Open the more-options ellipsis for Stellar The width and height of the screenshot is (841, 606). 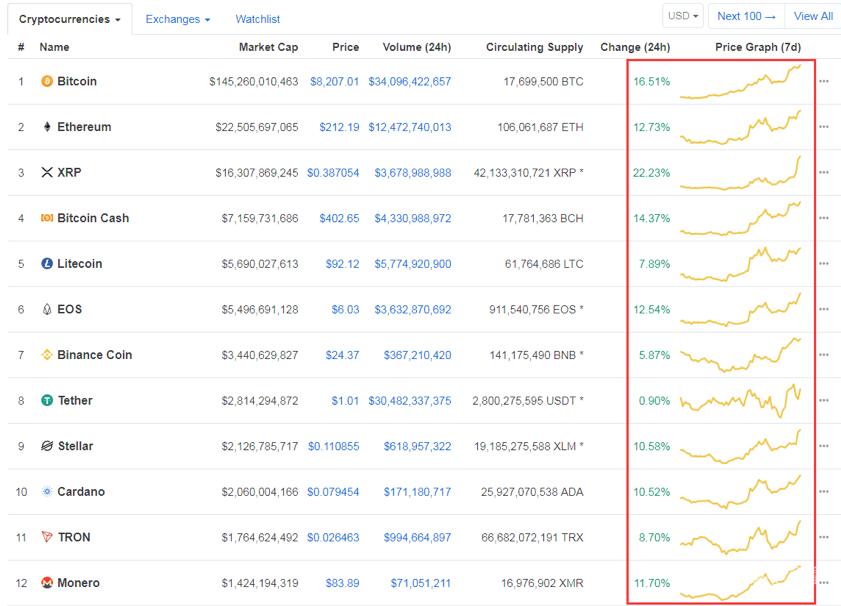coord(824,446)
